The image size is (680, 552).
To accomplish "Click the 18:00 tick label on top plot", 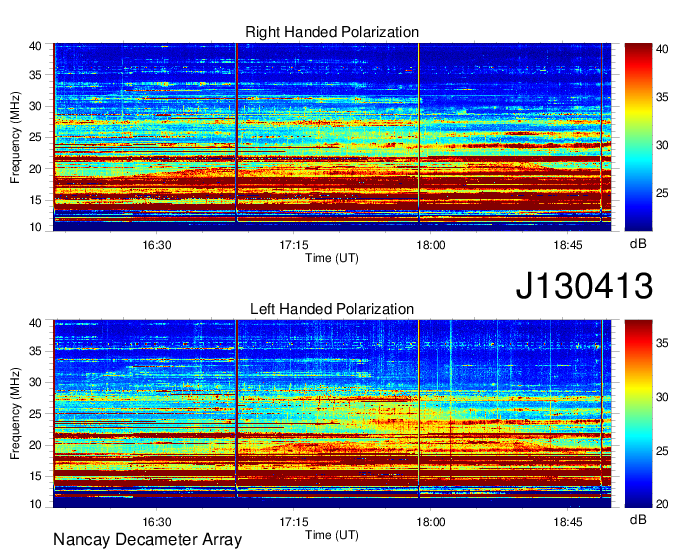I will pyautogui.click(x=431, y=245).
